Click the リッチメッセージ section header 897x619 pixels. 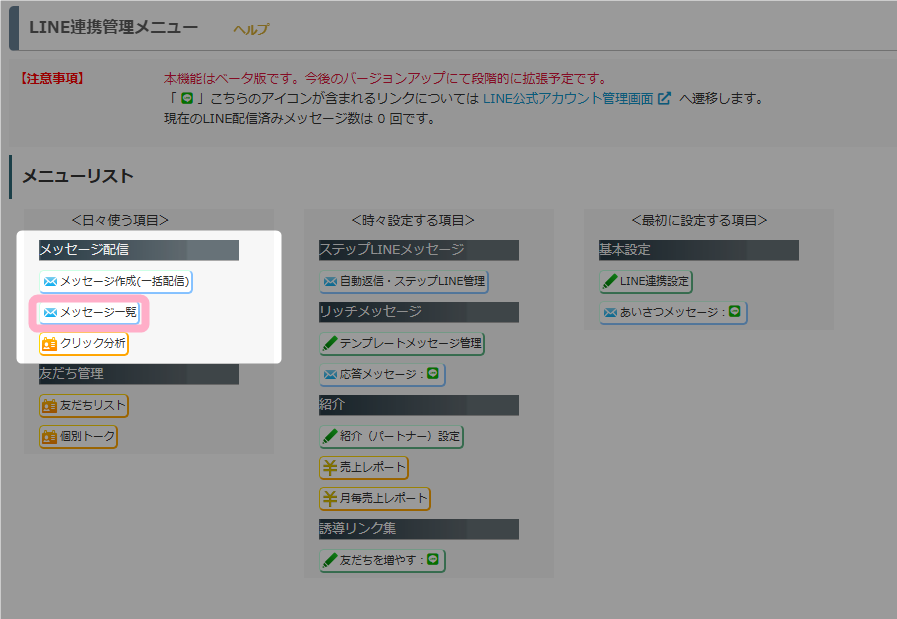(x=419, y=312)
